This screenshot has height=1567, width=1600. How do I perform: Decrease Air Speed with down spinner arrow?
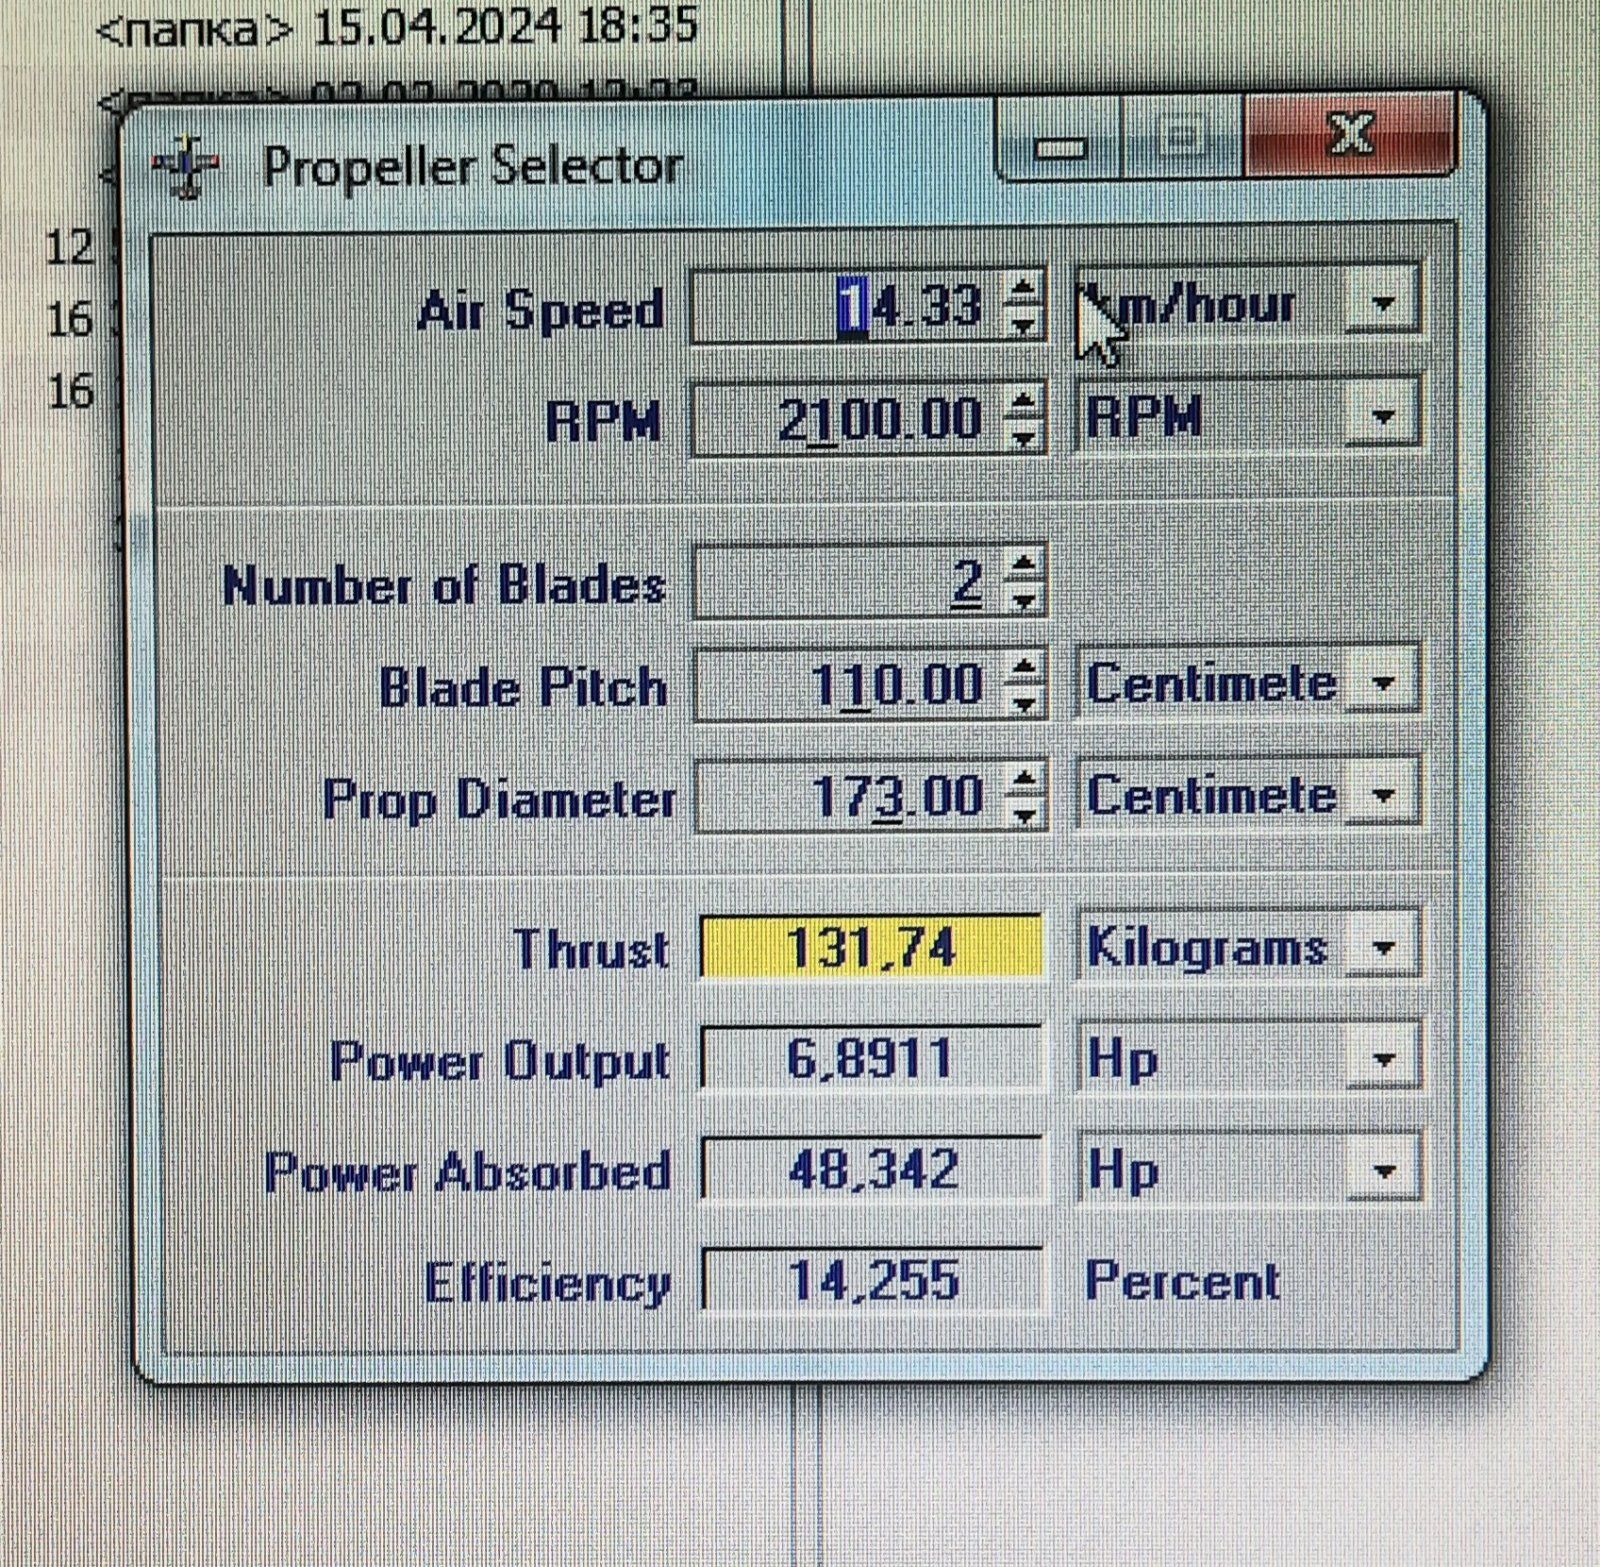[x=1022, y=324]
